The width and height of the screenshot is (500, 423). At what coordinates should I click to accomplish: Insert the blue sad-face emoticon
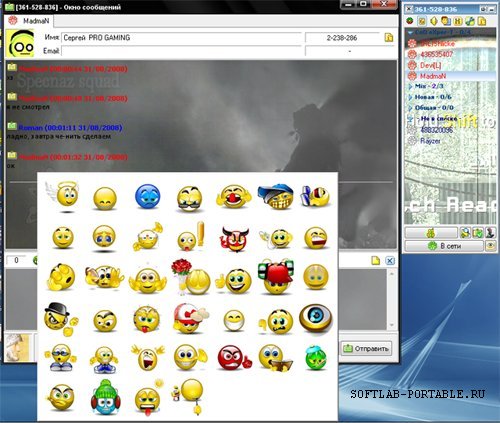(x=147, y=196)
